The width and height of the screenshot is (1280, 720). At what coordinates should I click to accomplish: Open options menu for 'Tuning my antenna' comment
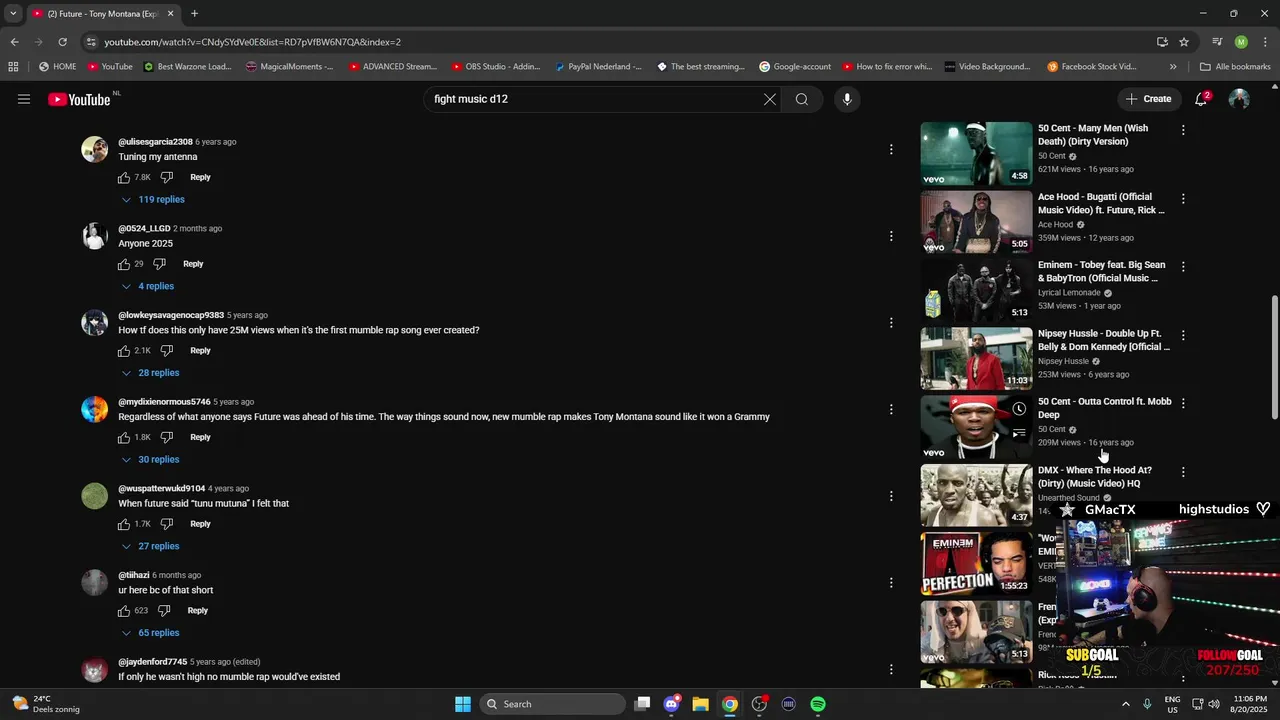891,149
